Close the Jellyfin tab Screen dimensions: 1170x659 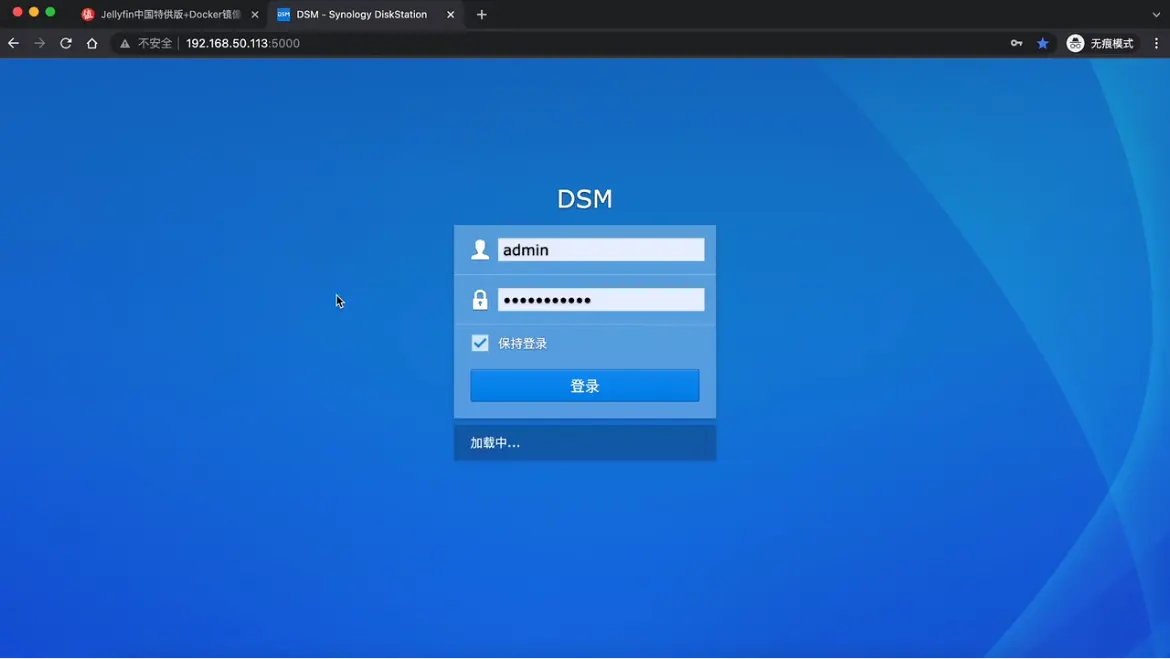click(255, 14)
